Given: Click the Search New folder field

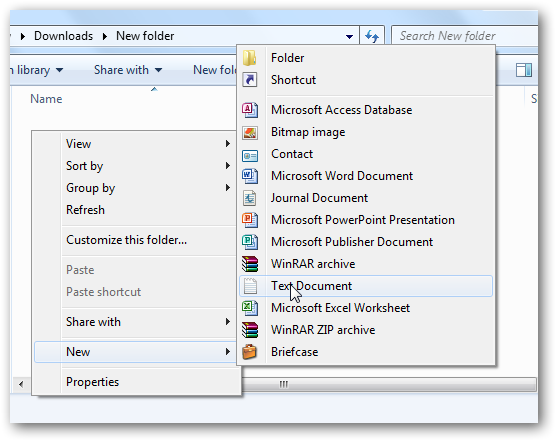Looking at the screenshot, I should pyautogui.click(x=465, y=36).
